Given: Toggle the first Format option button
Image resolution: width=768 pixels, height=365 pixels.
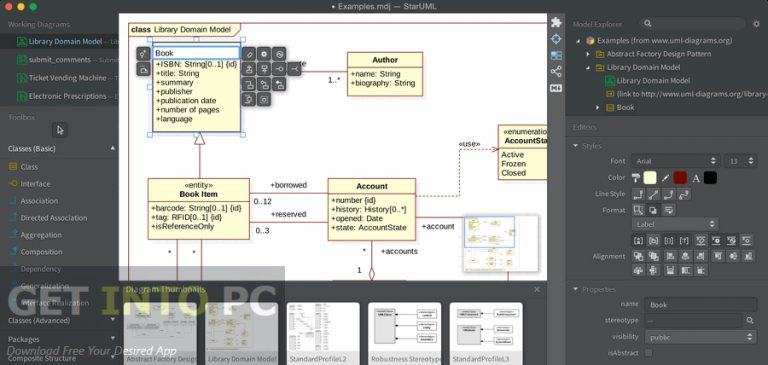Looking at the screenshot, I should [x=638, y=210].
